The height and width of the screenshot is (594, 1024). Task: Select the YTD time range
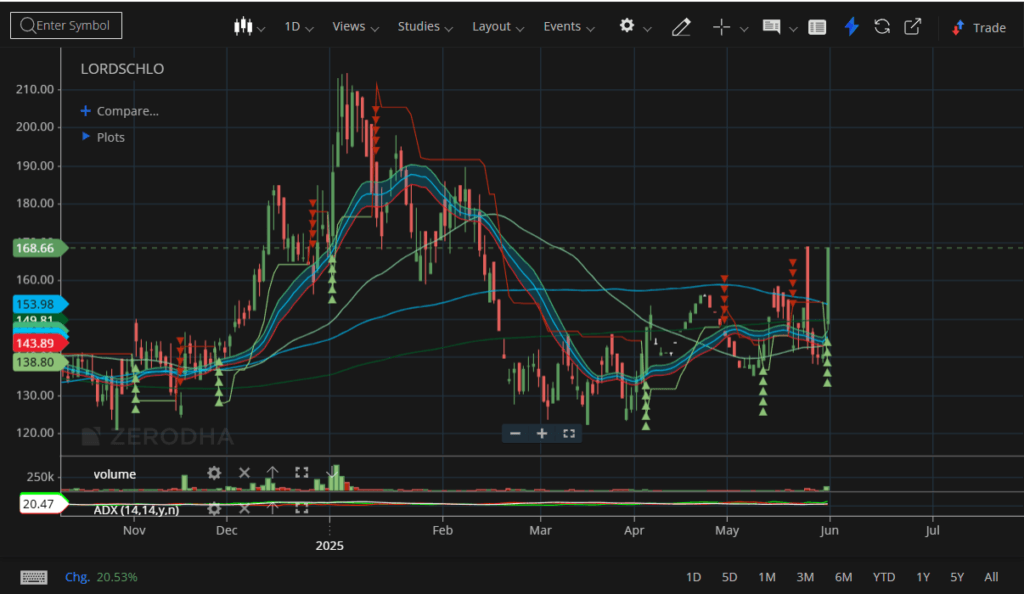pos(883,577)
